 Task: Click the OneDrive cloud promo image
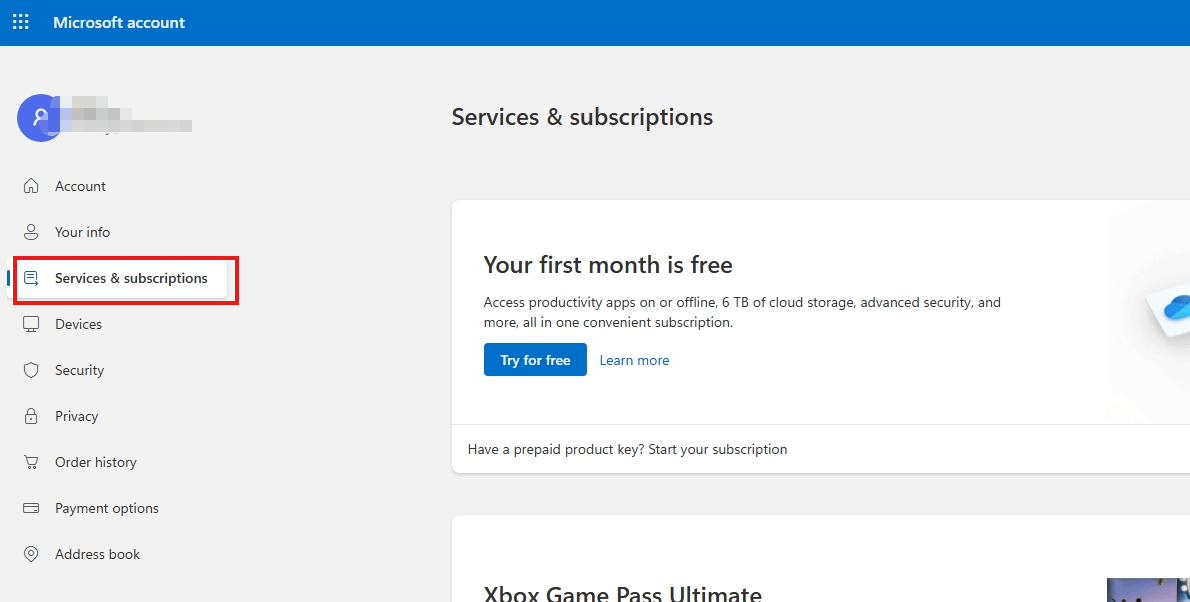tap(1167, 311)
